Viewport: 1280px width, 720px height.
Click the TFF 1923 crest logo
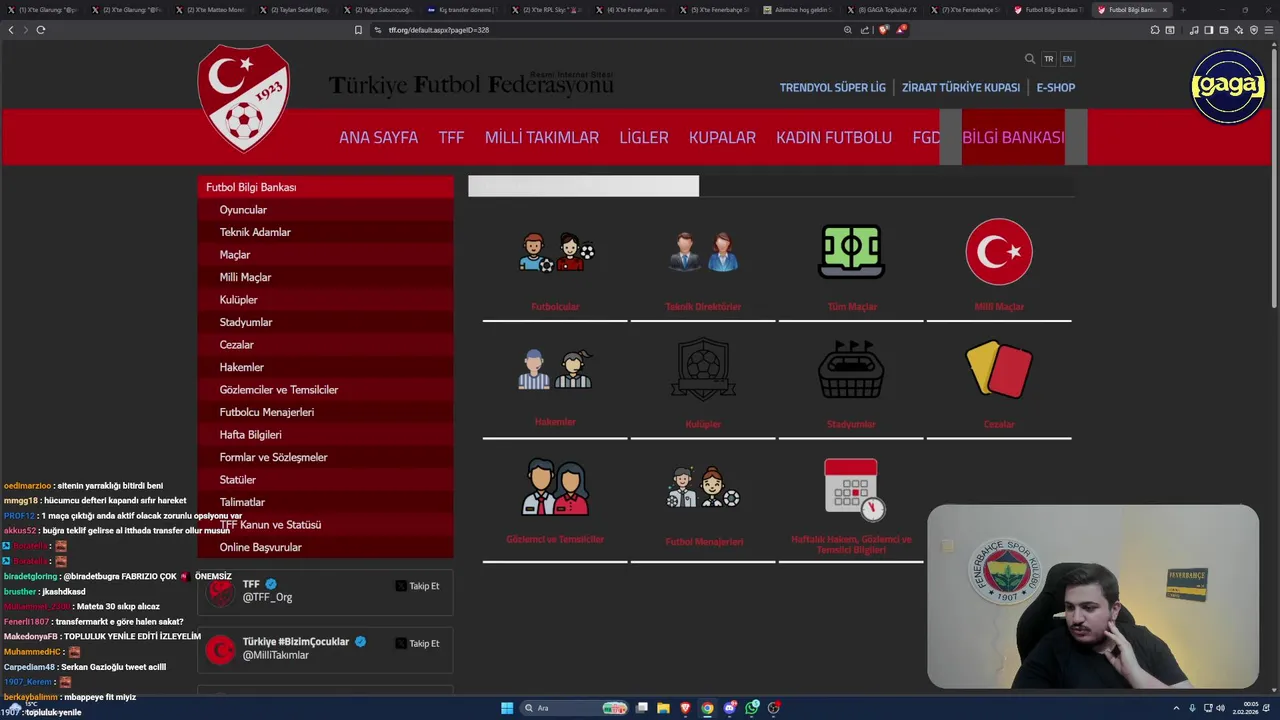[x=244, y=98]
